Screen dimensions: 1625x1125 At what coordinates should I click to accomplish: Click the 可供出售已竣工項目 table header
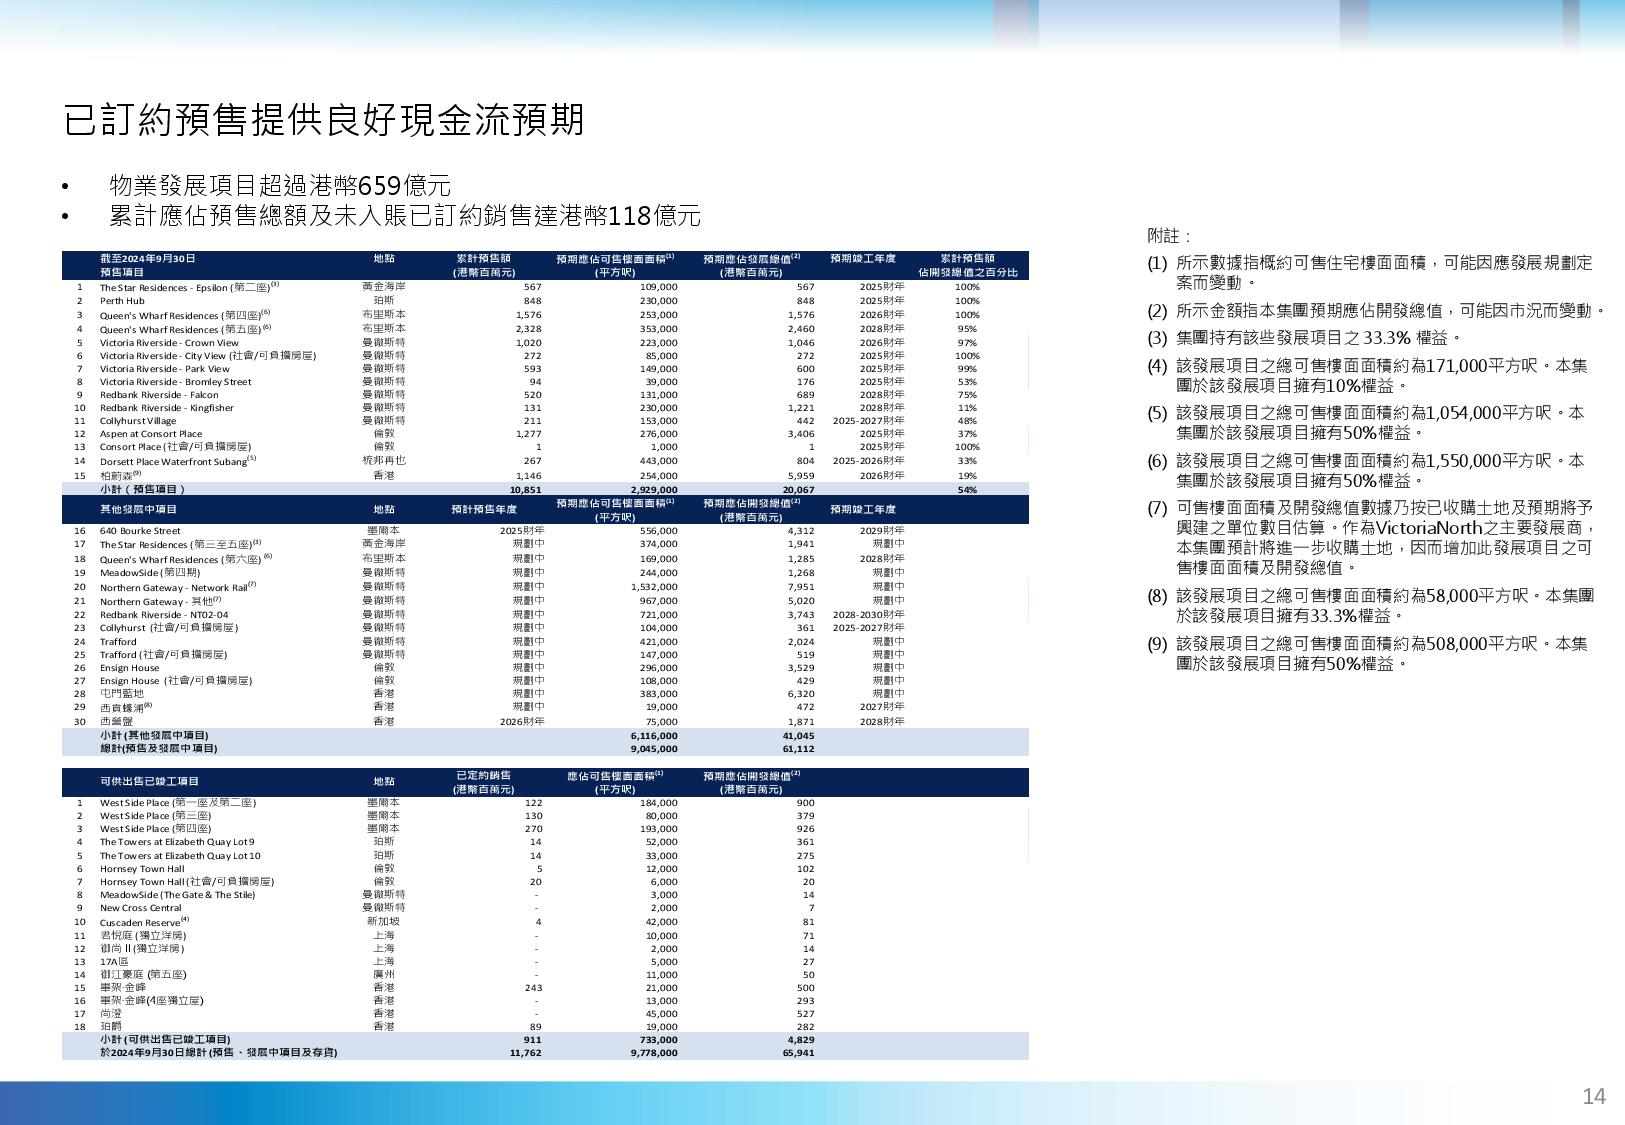coord(149,782)
